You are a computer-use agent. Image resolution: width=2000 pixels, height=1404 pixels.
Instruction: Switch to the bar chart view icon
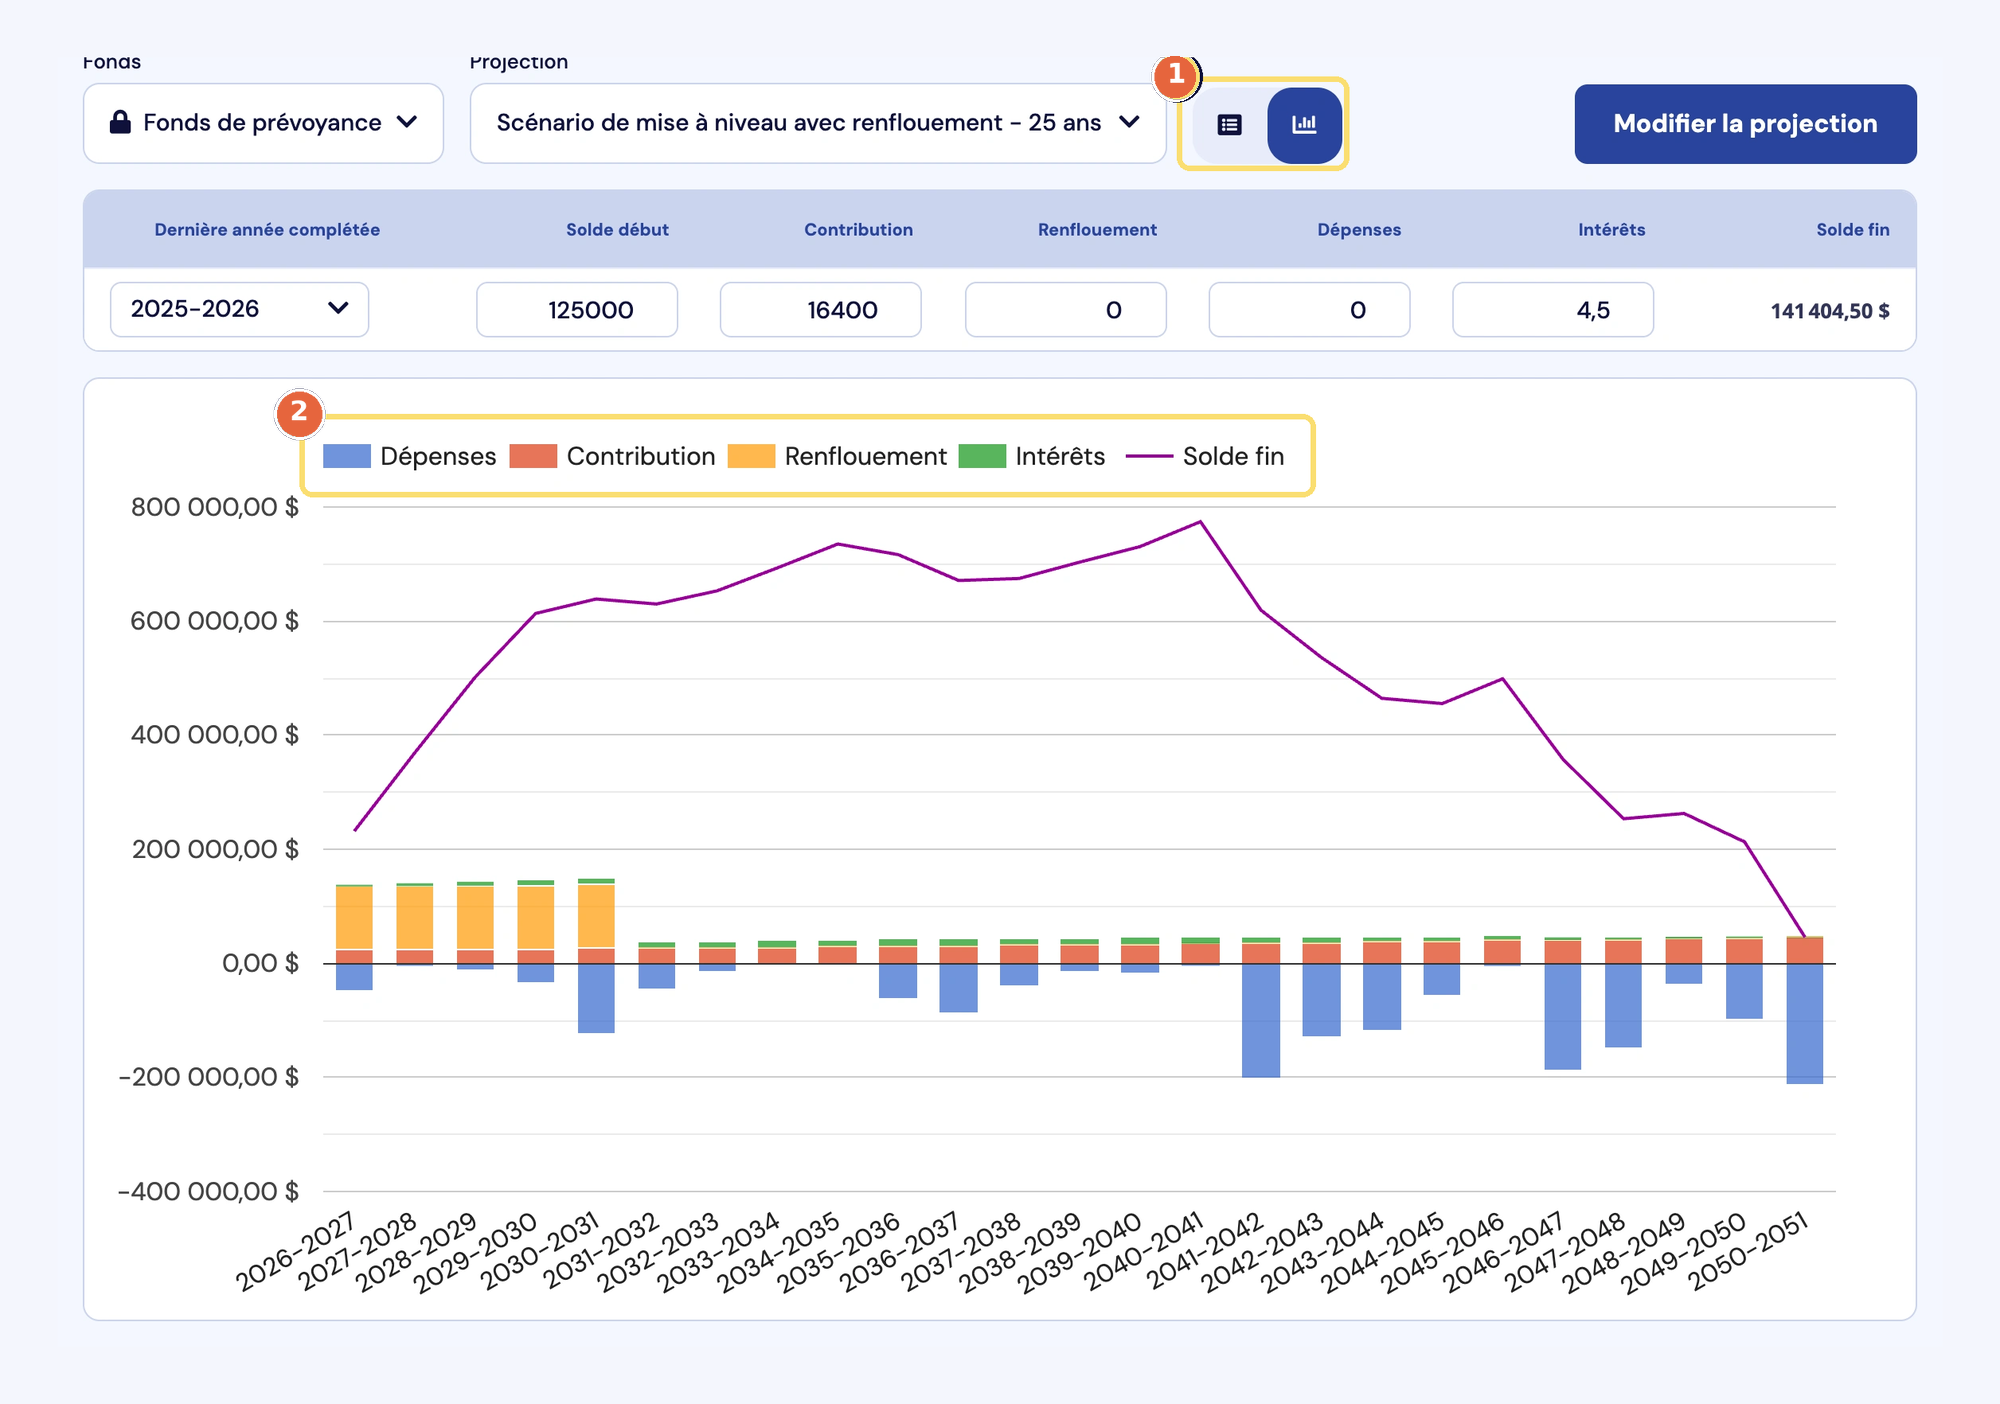(1304, 125)
